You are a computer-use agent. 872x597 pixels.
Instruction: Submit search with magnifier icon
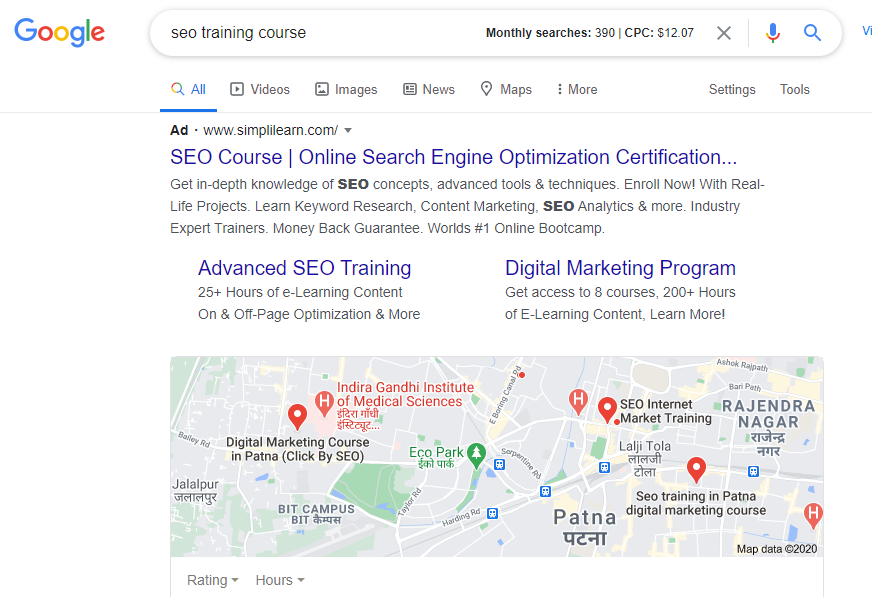click(812, 33)
